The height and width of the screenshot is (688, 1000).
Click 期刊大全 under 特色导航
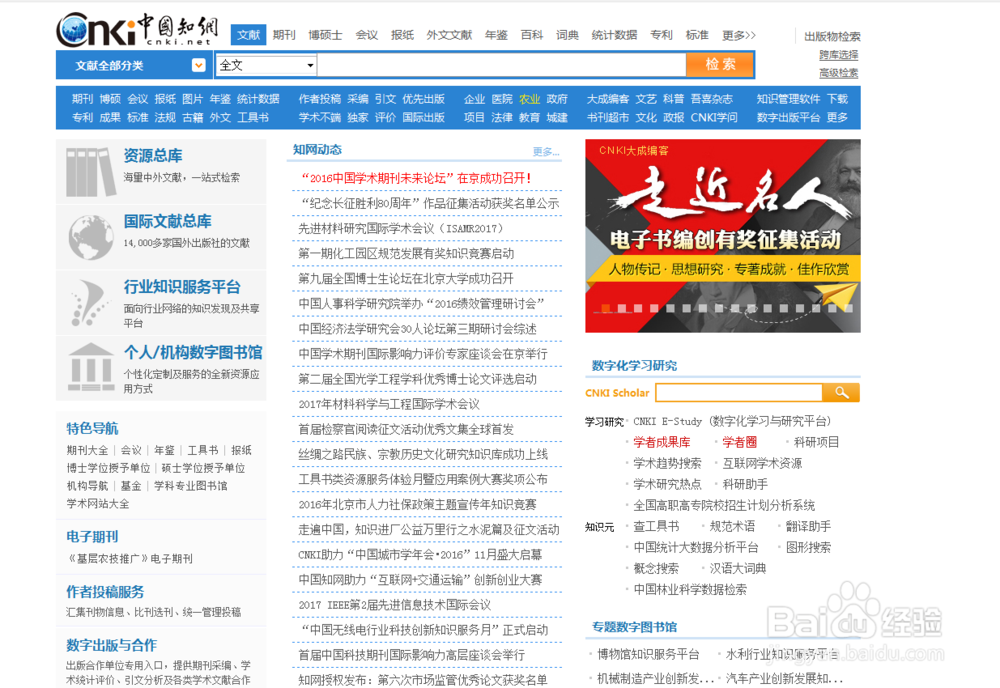tap(87, 450)
